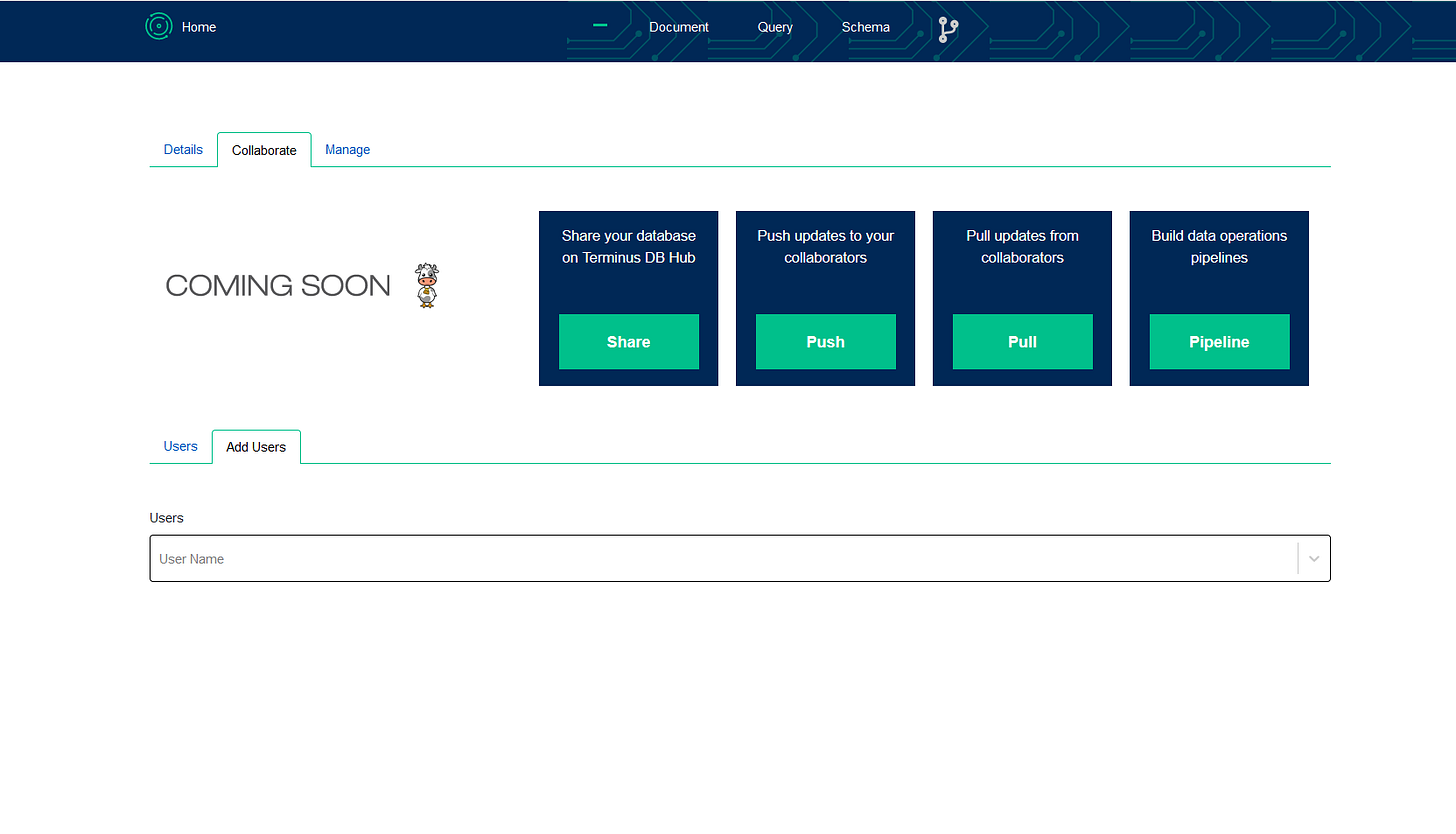Viewport: 1456px width, 834px height.
Task: Open the branch icon in navbar
Action: (948, 29)
